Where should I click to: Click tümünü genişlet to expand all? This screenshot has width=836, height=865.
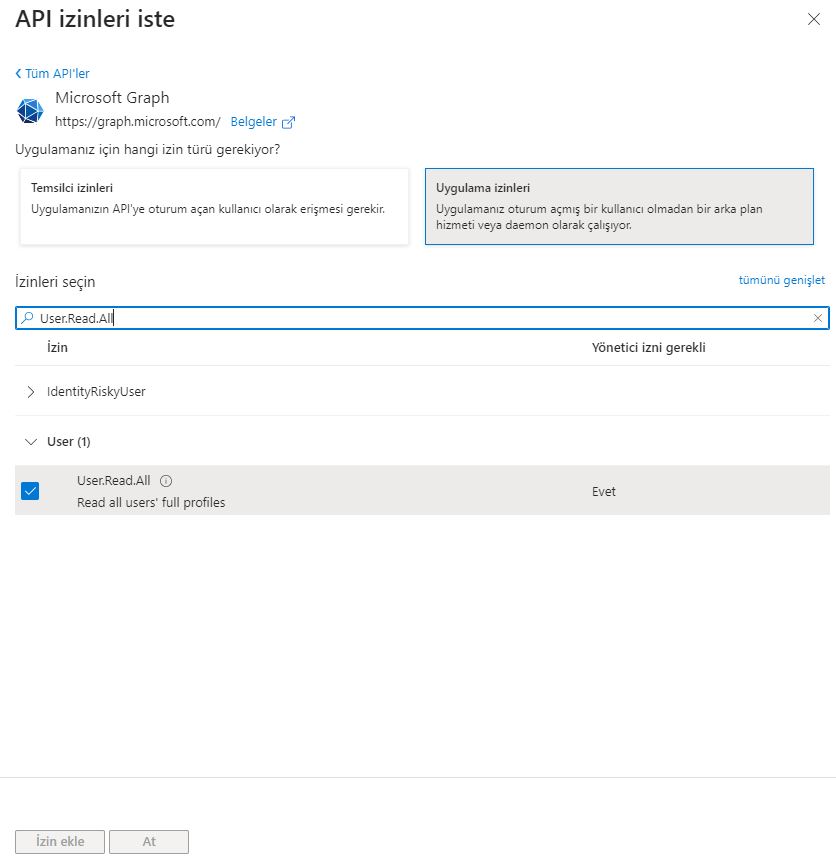pyautogui.click(x=781, y=281)
